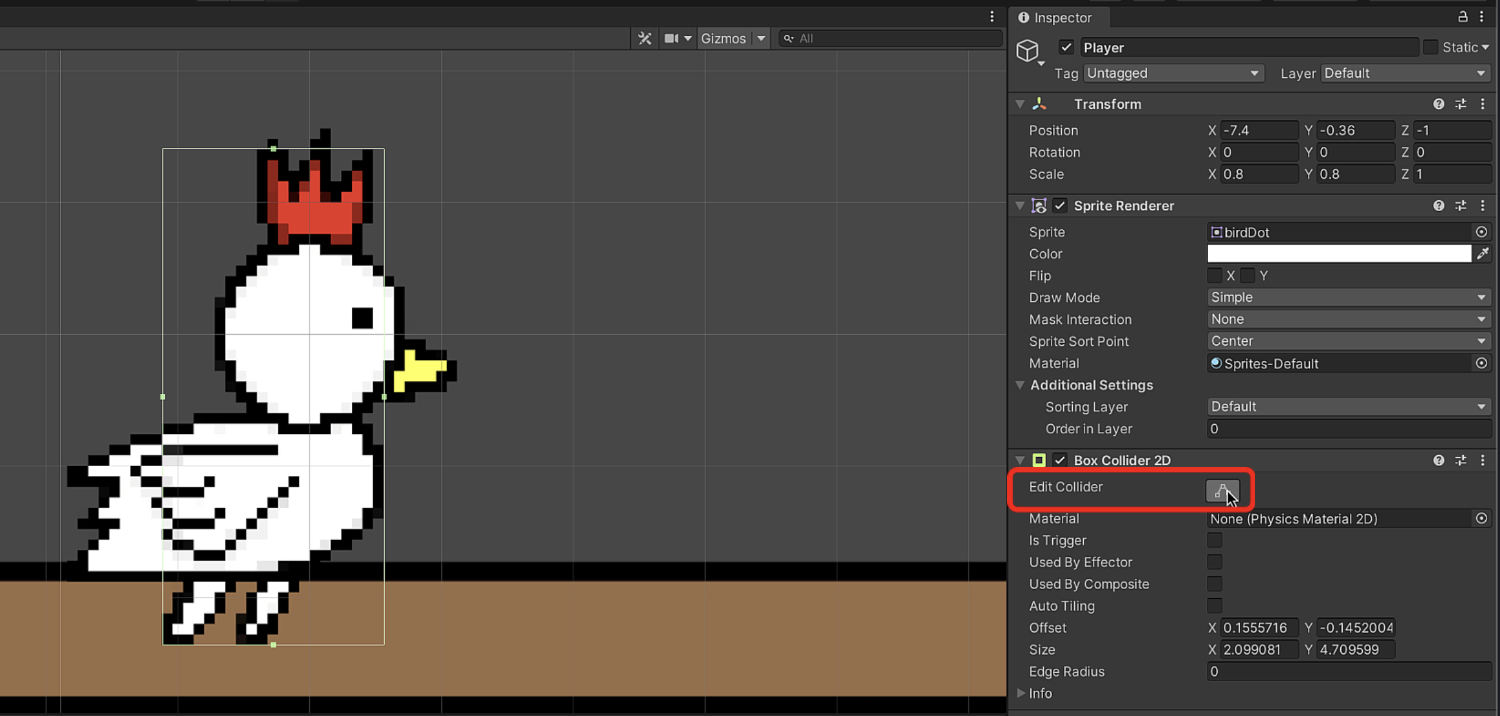
Task: Open the Sprite Renderer kebab menu
Action: [1485, 206]
